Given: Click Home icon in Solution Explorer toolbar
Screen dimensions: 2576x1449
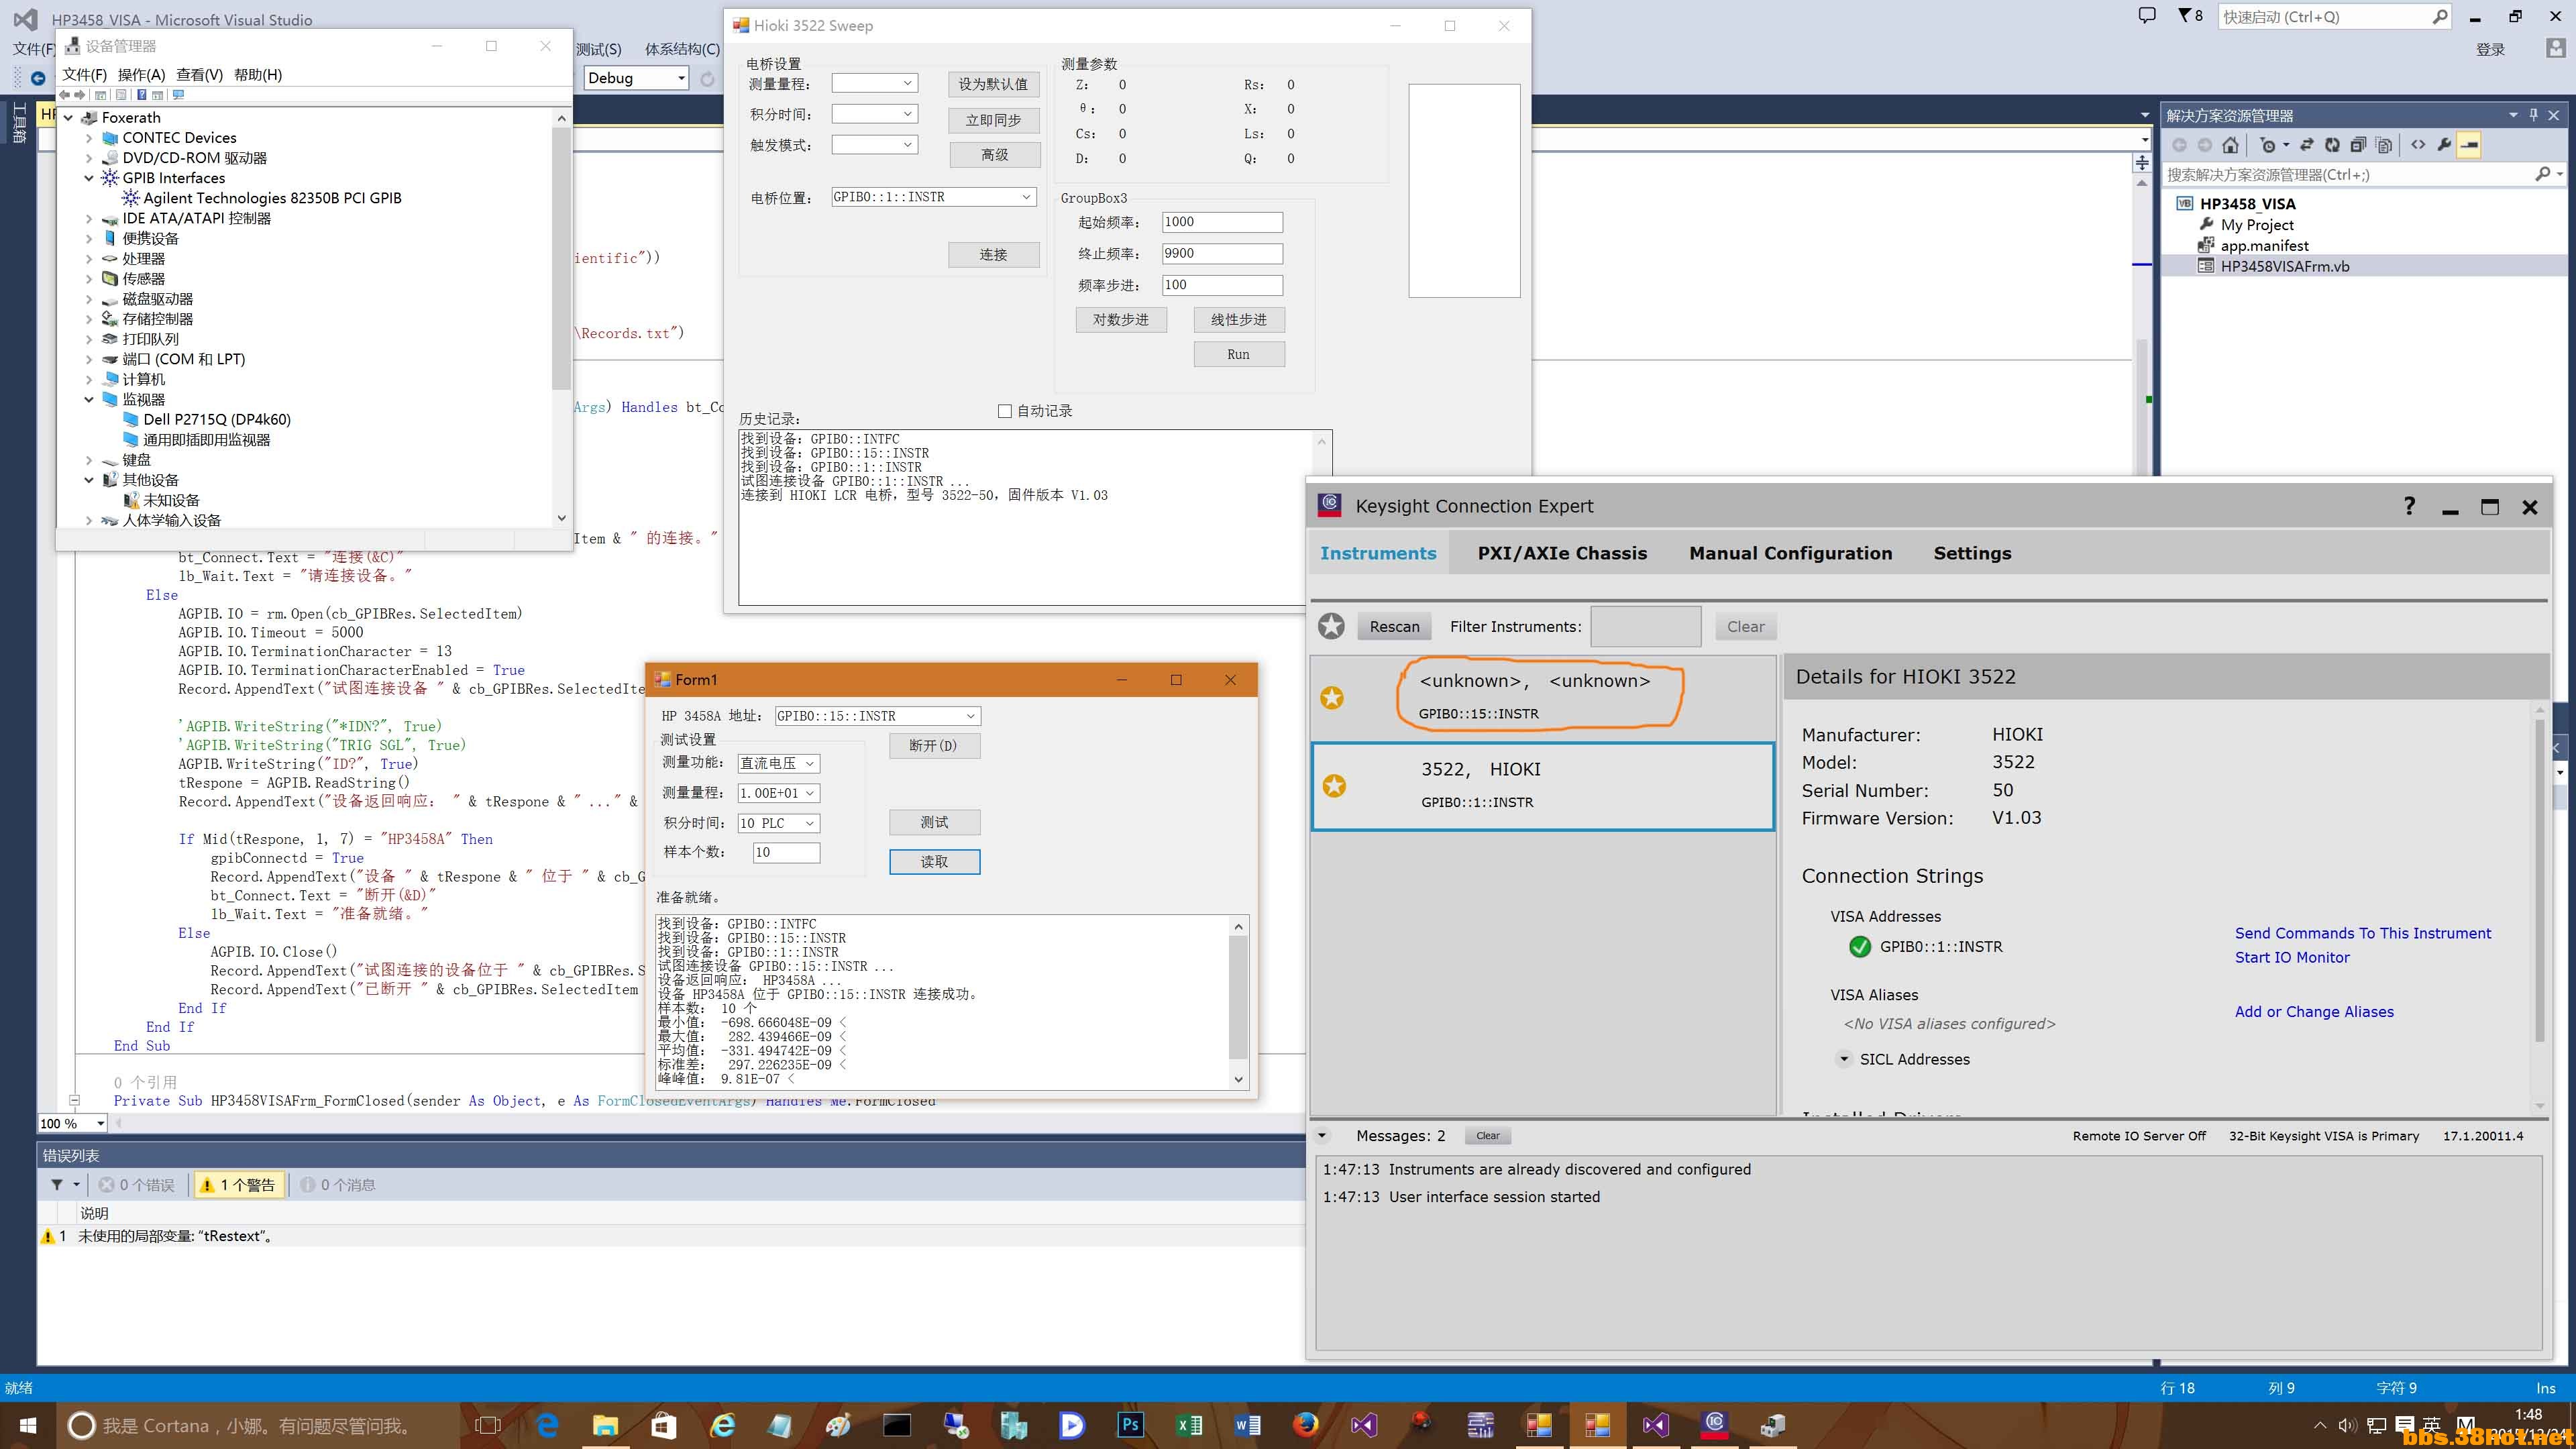Looking at the screenshot, I should click(x=2231, y=145).
